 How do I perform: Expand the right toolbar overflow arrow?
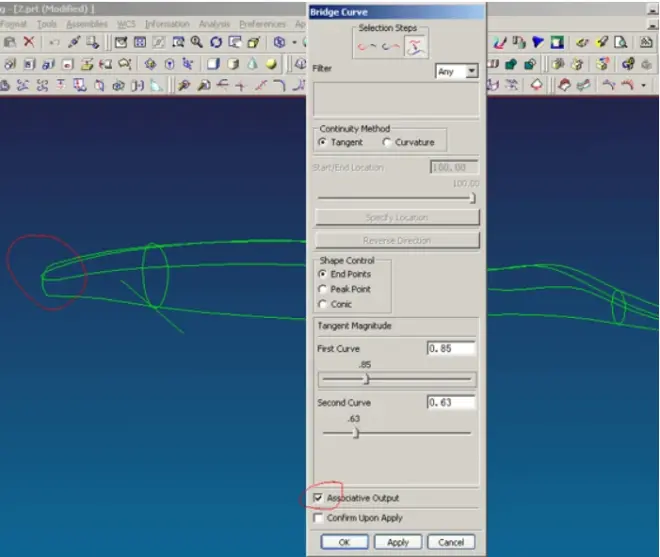[x=644, y=85]
